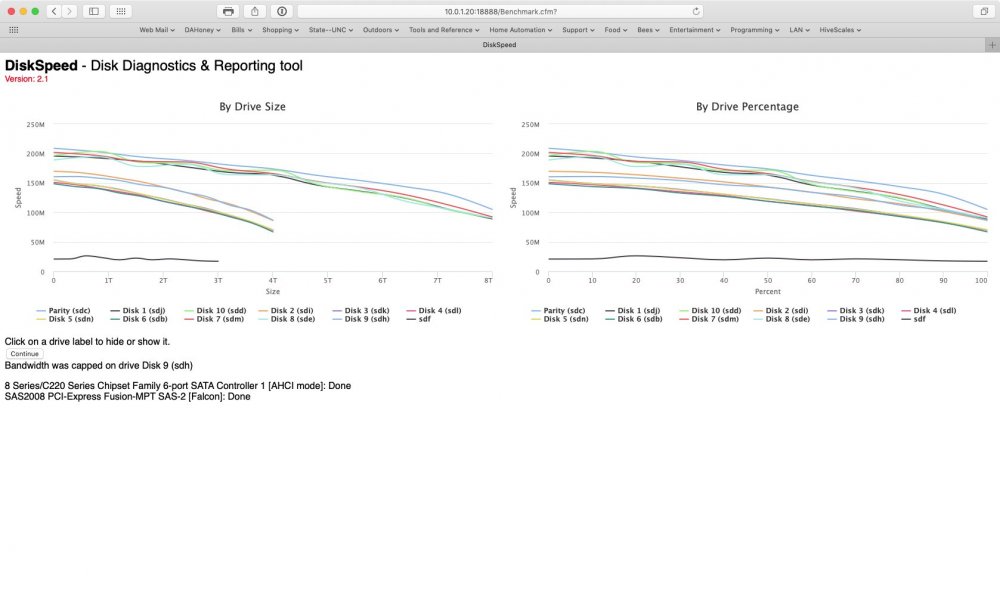Image resolution: width=1000 pixels, height=599 pixels.
Task: Open the Home Automation bookmarks folder
Action: tap(520, 30)
